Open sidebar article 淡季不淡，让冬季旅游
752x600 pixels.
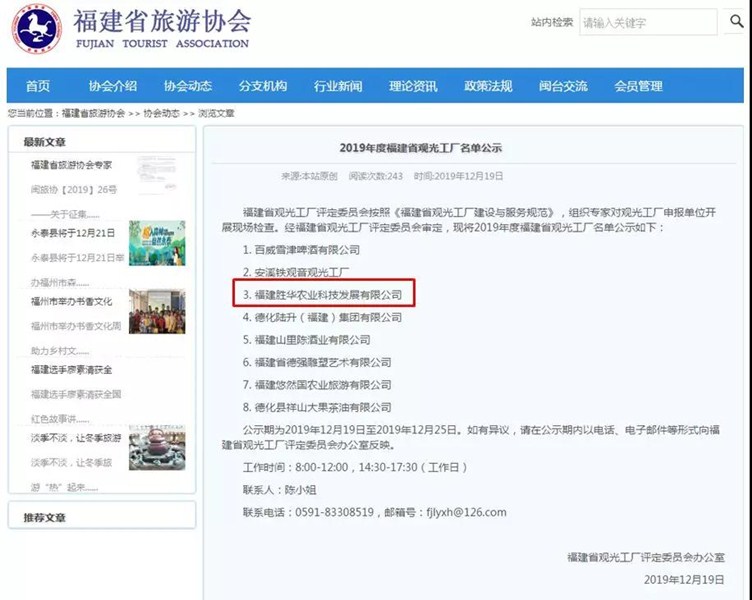(x=76, y=438)
